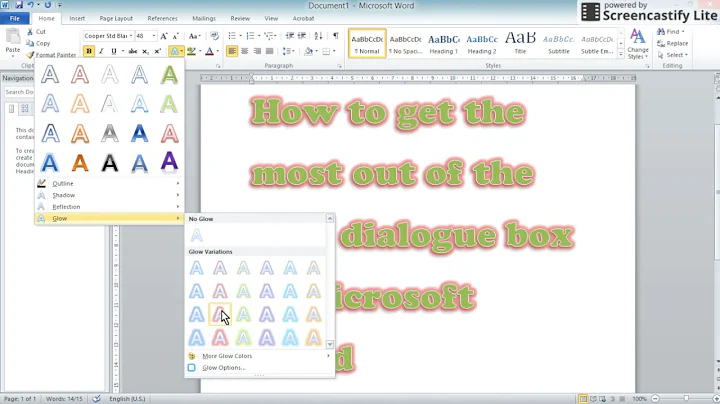The width and height of the screenshot is (720, 404).
Task: Click the zoom out minus button
Action: 655,399
